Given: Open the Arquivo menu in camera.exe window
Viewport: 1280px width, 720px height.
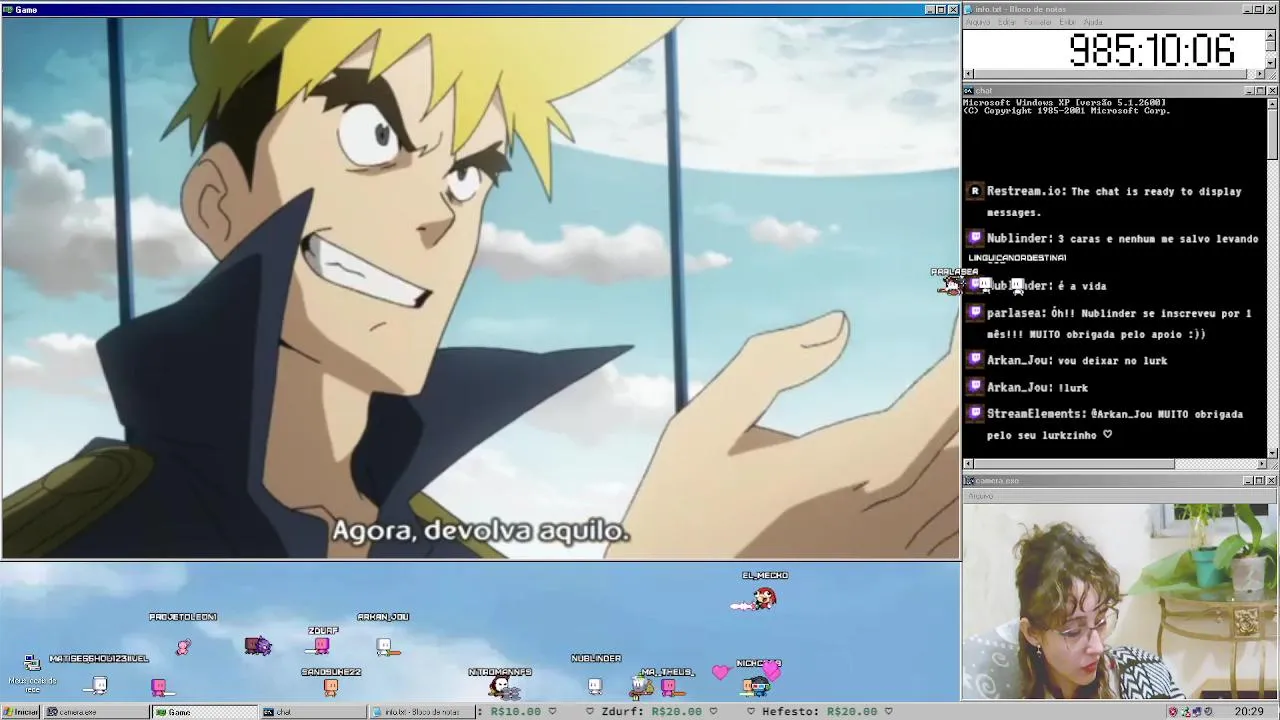Looking at the screenshot, I should tap(981, 495).
